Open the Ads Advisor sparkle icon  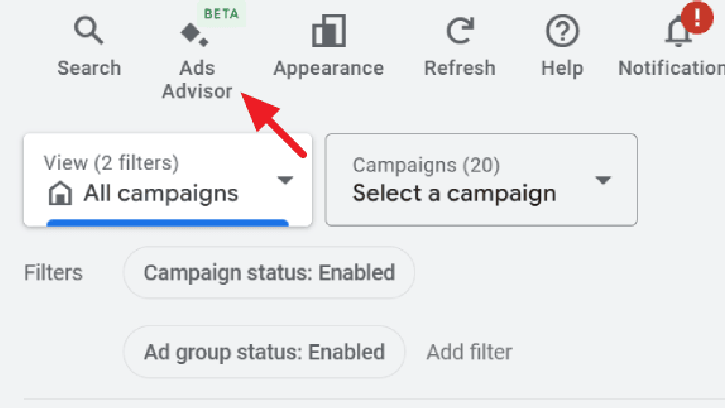pos(194,34)
